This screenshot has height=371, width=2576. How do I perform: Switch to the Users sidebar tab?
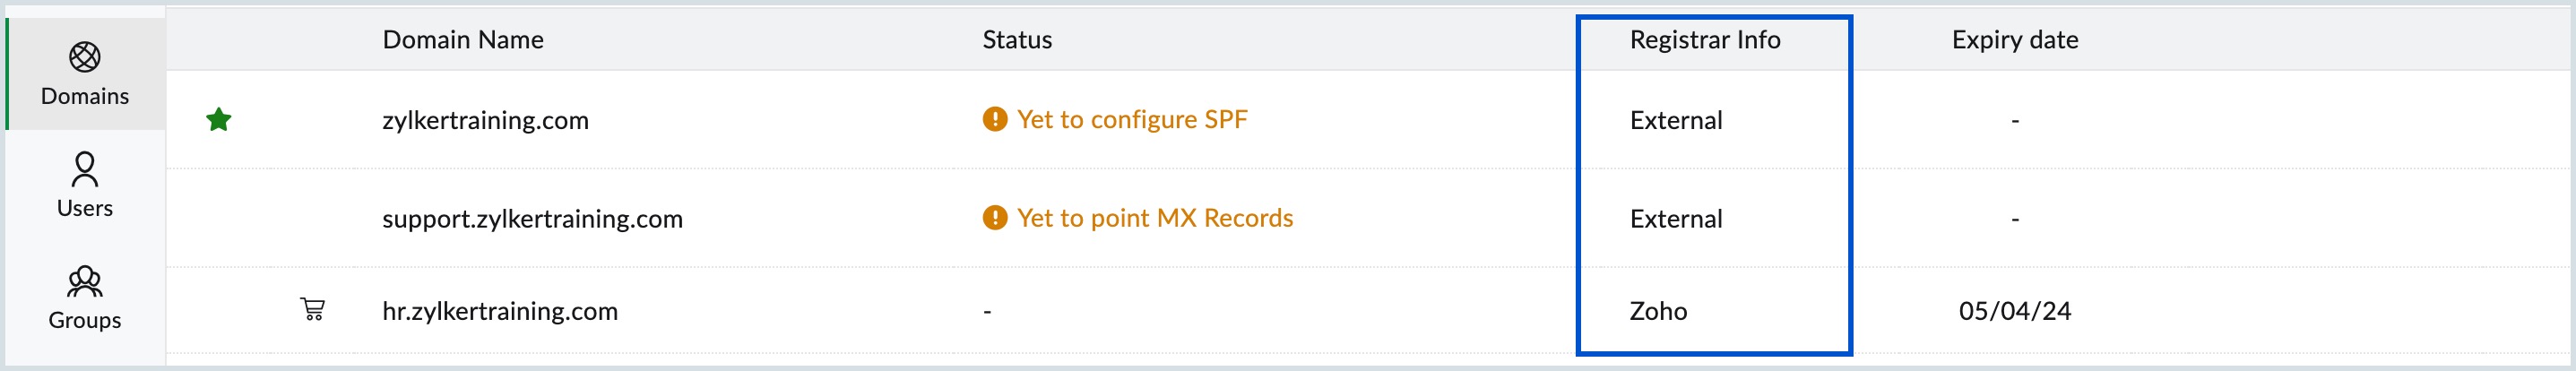pos(85,186)
